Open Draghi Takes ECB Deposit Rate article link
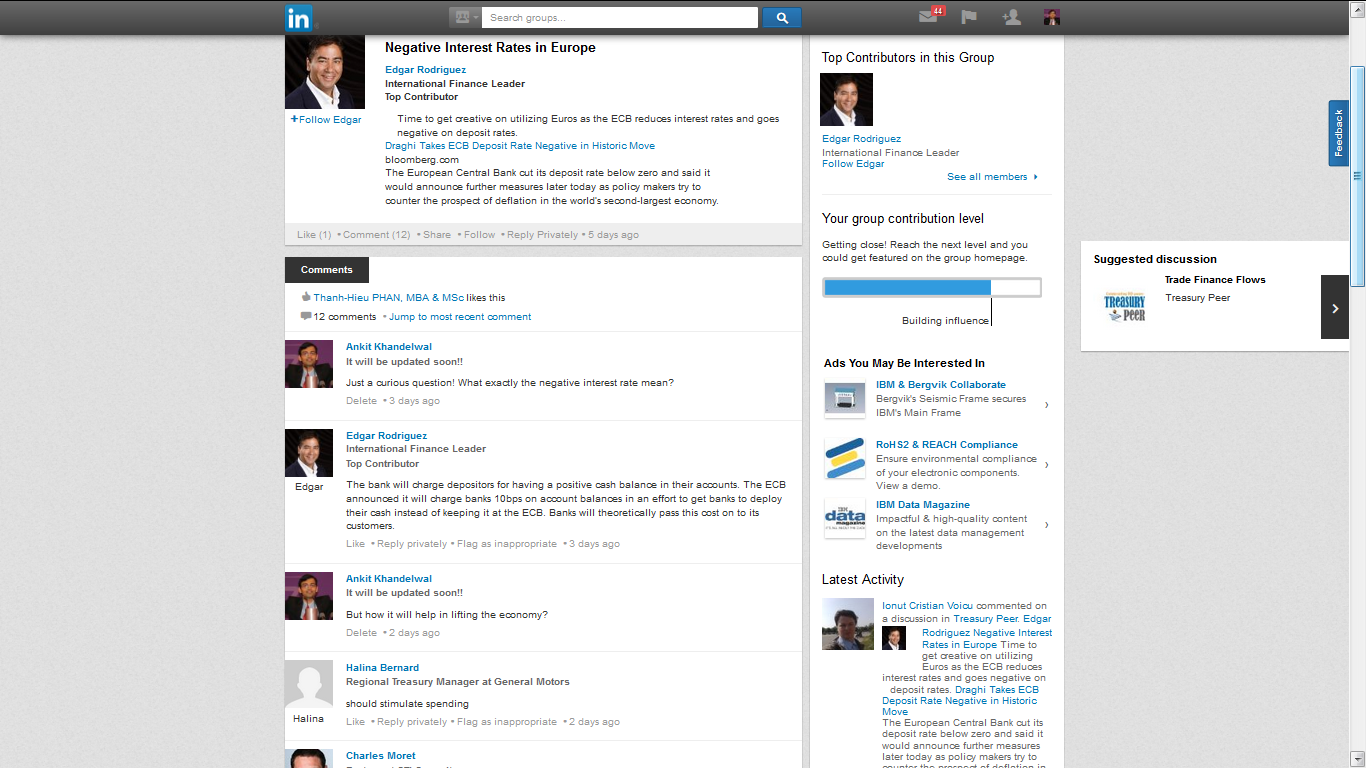1366x768 pixels. (520, 146)
